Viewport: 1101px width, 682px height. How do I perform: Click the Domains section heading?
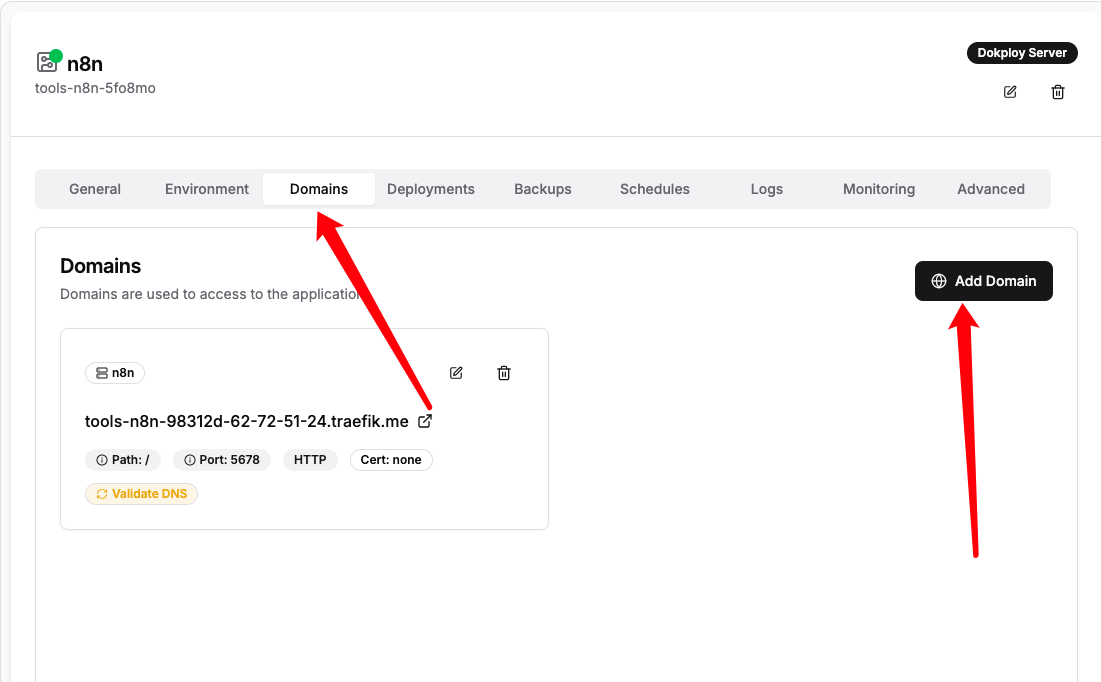100,266
